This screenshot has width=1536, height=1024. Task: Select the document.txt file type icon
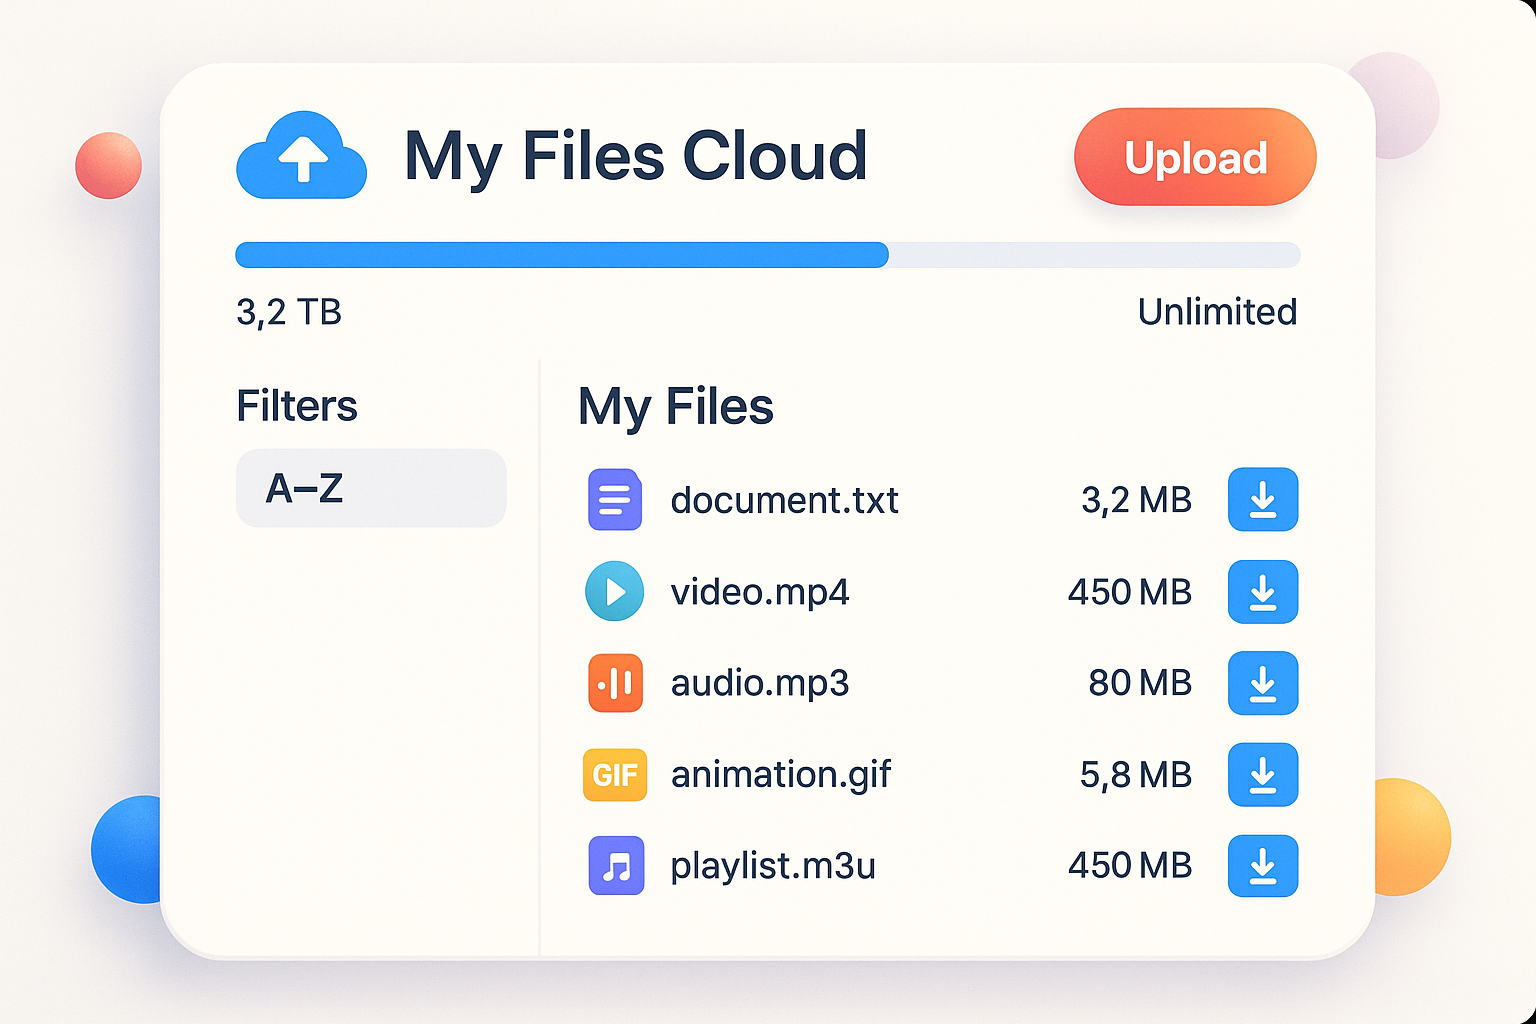point(615,500)
